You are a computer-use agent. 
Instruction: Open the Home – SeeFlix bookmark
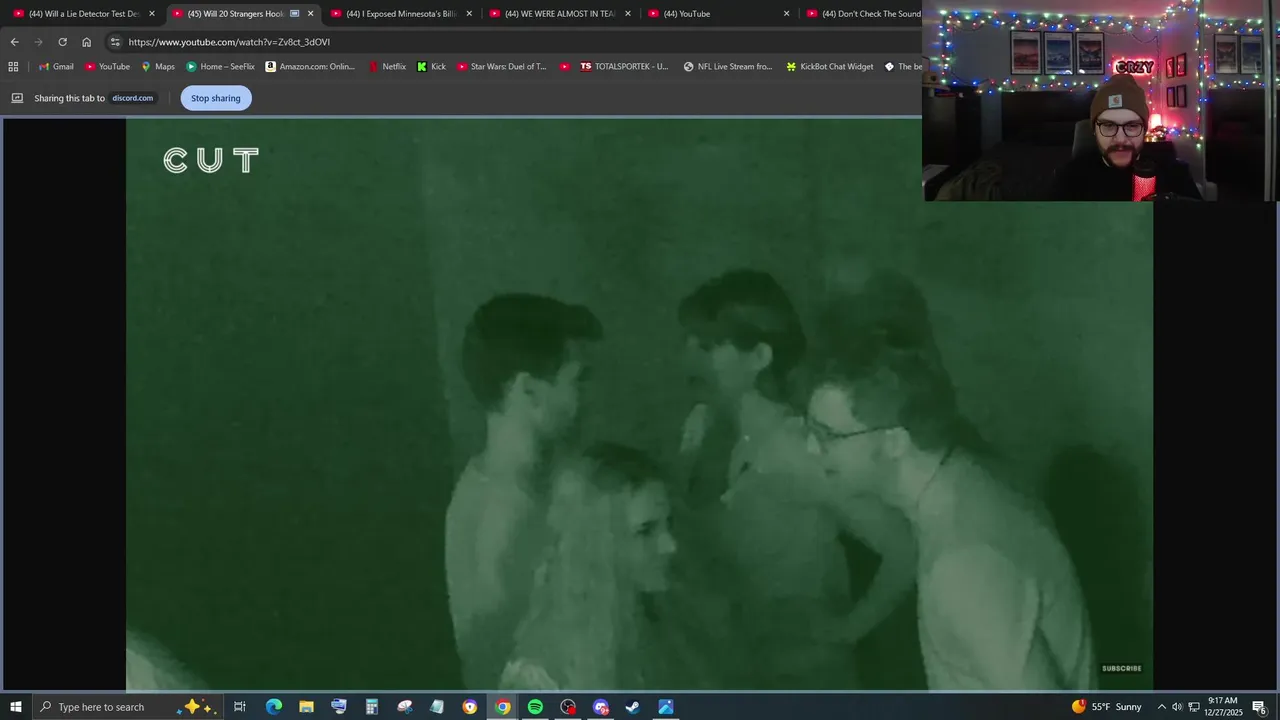tap(220, 66)
